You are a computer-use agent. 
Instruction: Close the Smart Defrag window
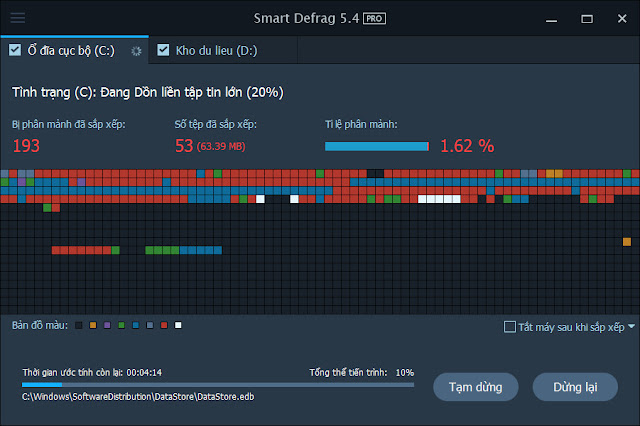622,19
